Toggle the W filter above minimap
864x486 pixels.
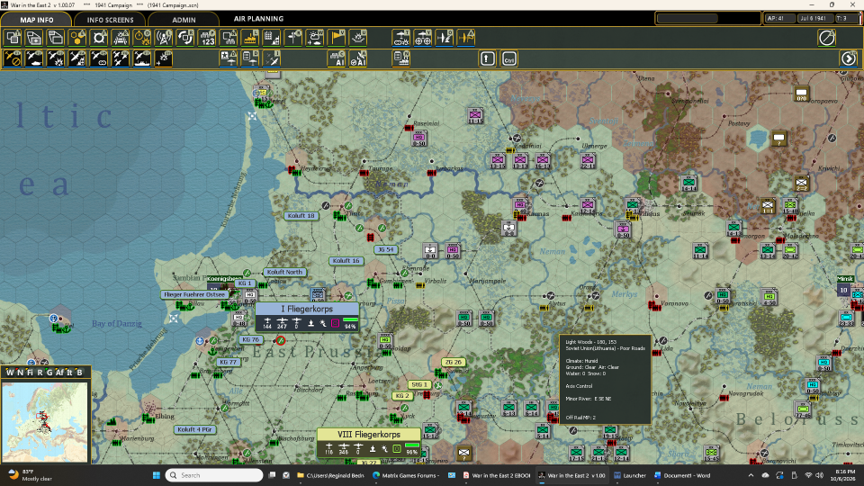9,372
